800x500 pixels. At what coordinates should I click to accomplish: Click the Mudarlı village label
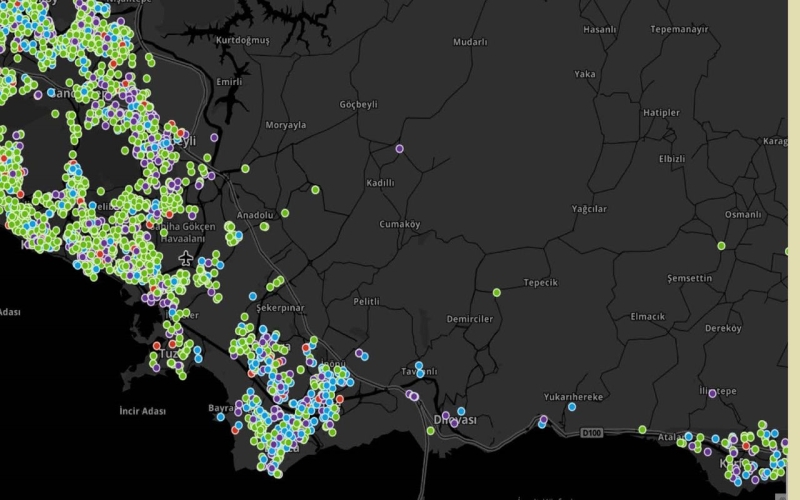pyautogui.click(x=470, y=42)
